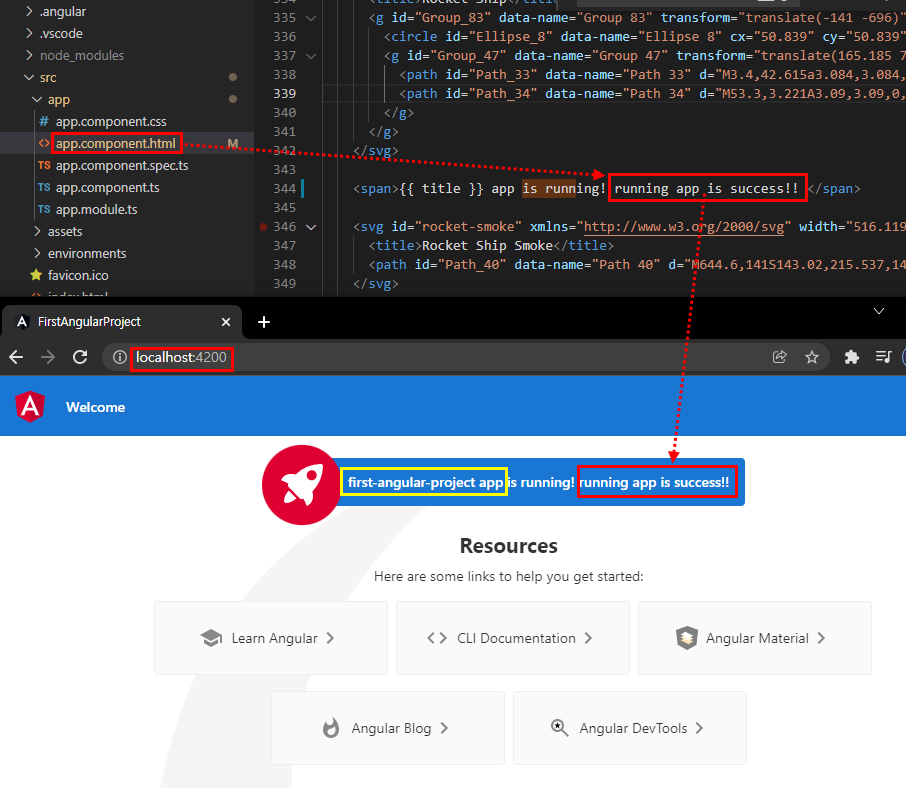
Task: Click the browser forward arrow
Action: pos(48,357)
